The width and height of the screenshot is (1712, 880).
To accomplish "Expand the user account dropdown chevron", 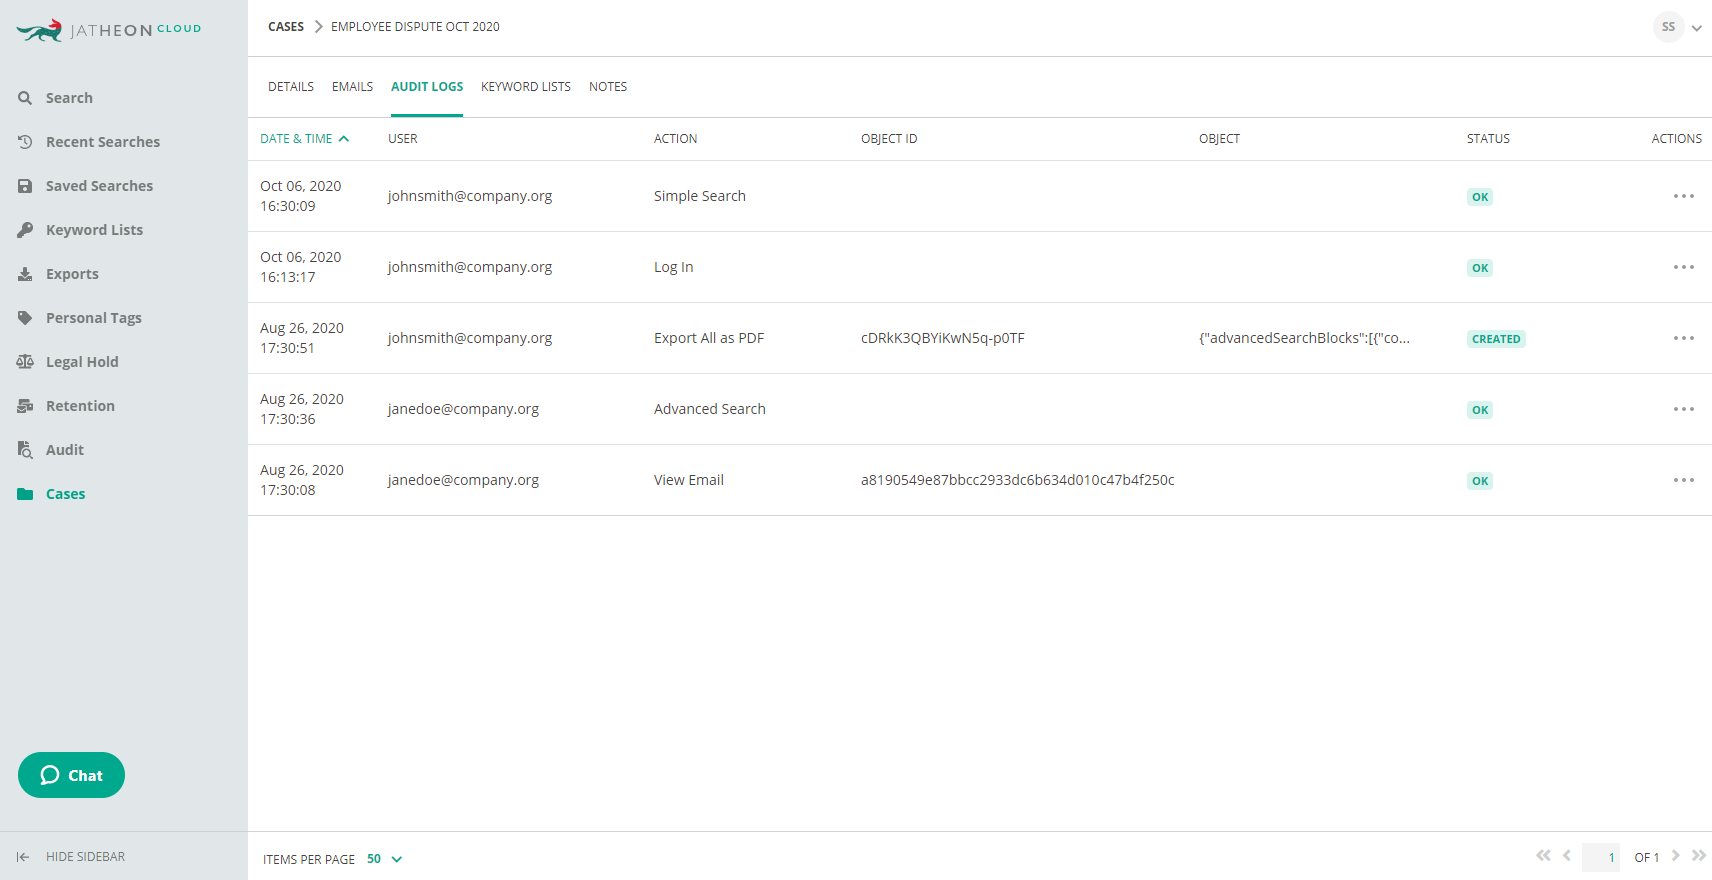I will tap(1697, 28).
